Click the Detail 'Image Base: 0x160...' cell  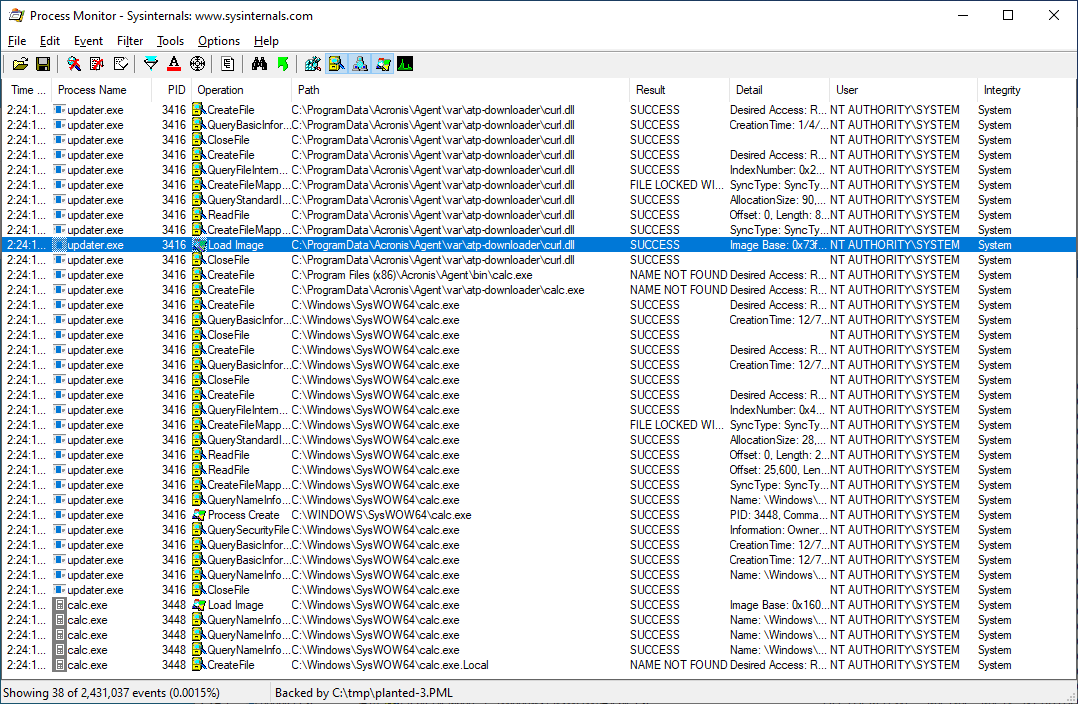pos(777,605)
